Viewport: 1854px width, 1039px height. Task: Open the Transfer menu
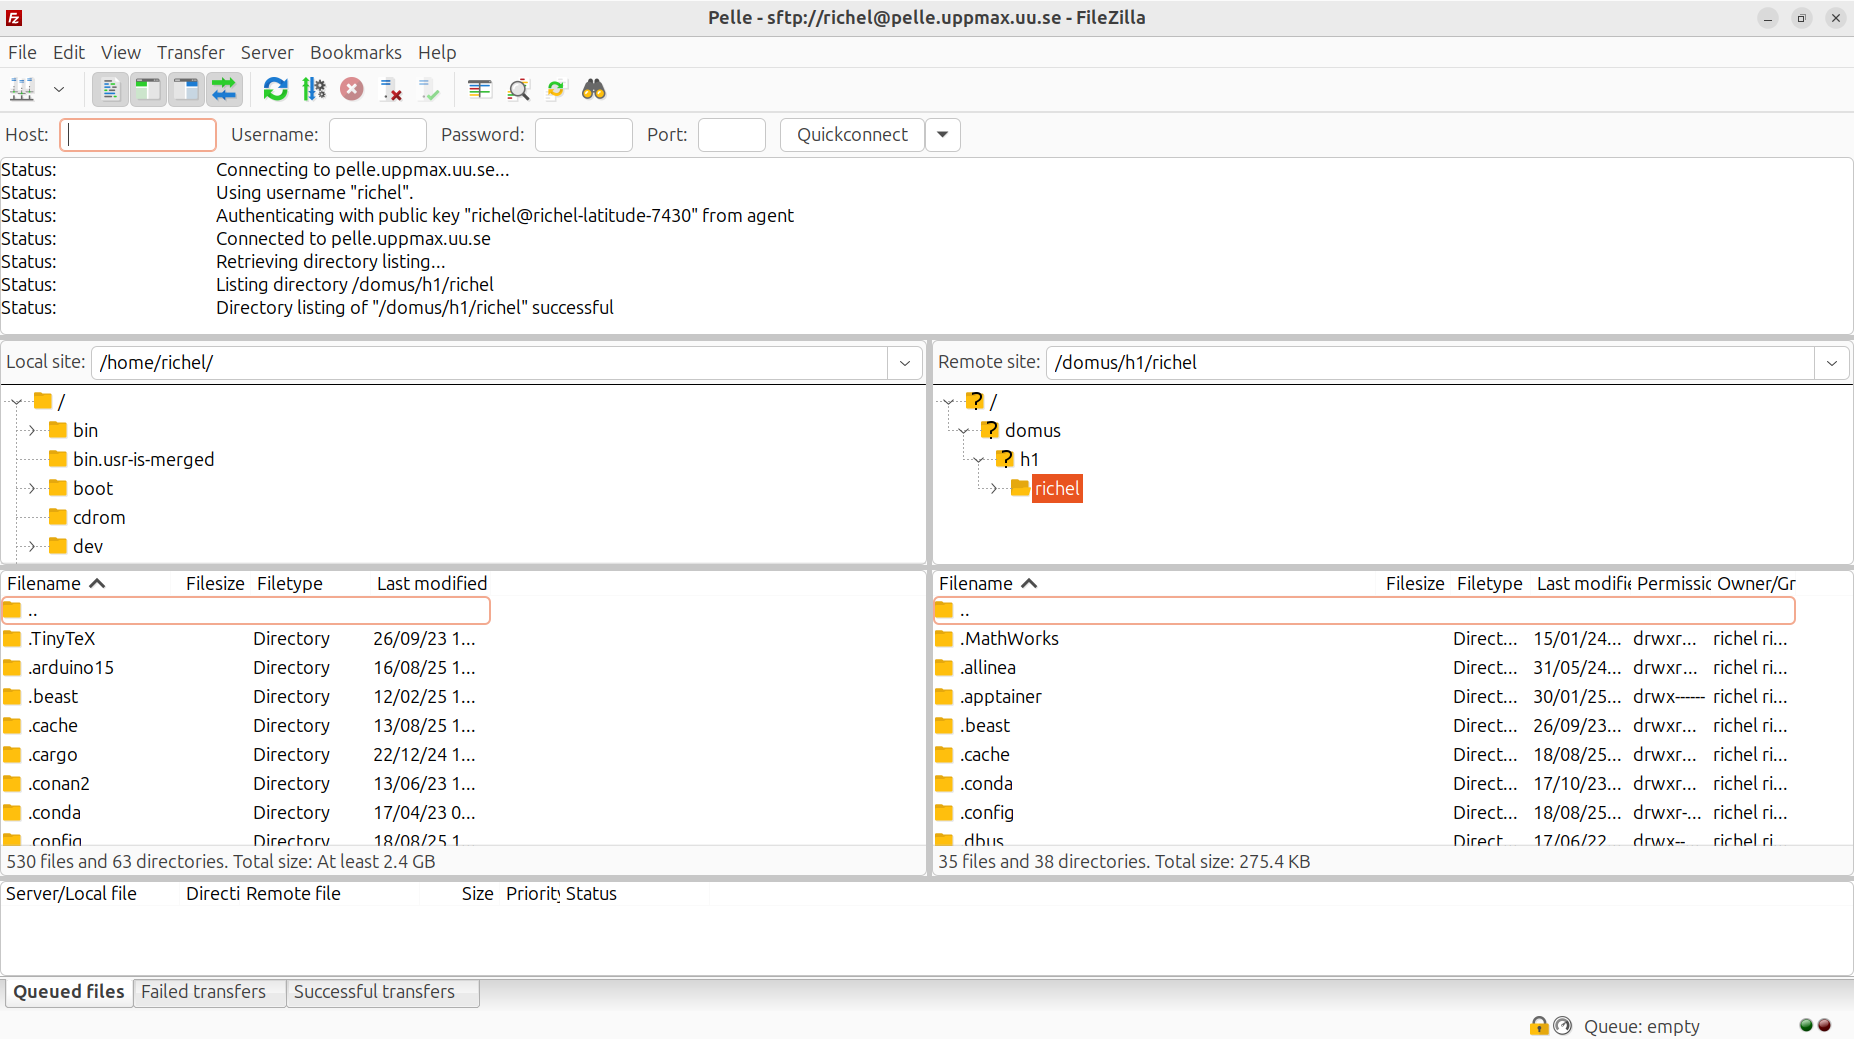190,52
